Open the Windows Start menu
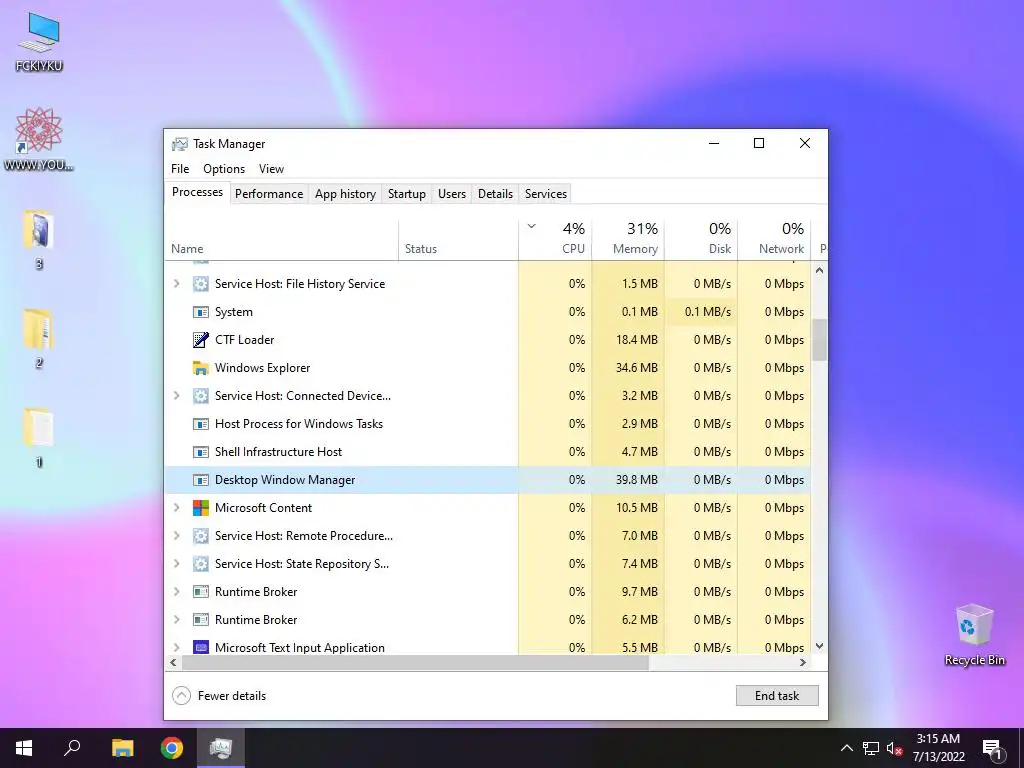The image size is (1024, 768). coord(24,748)
